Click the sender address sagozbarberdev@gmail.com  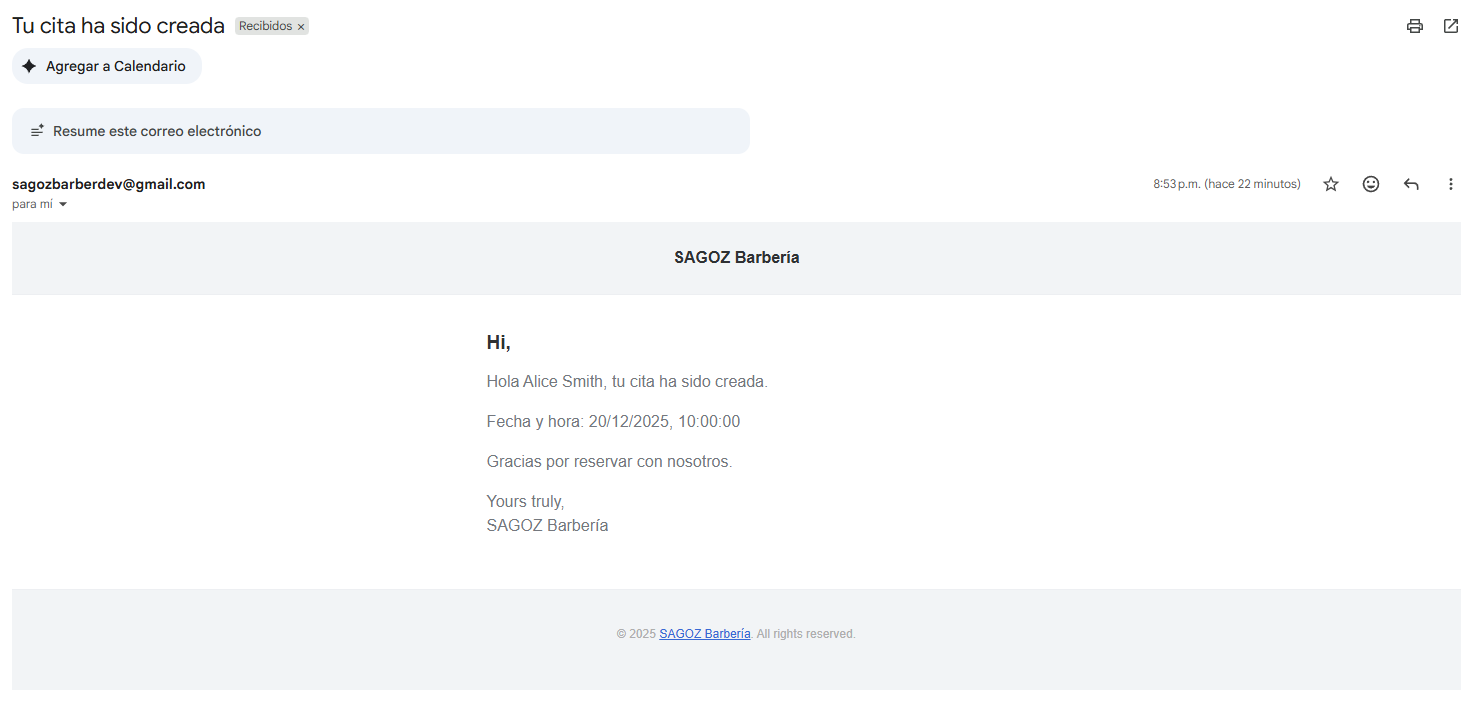click(x=108, y=184)
